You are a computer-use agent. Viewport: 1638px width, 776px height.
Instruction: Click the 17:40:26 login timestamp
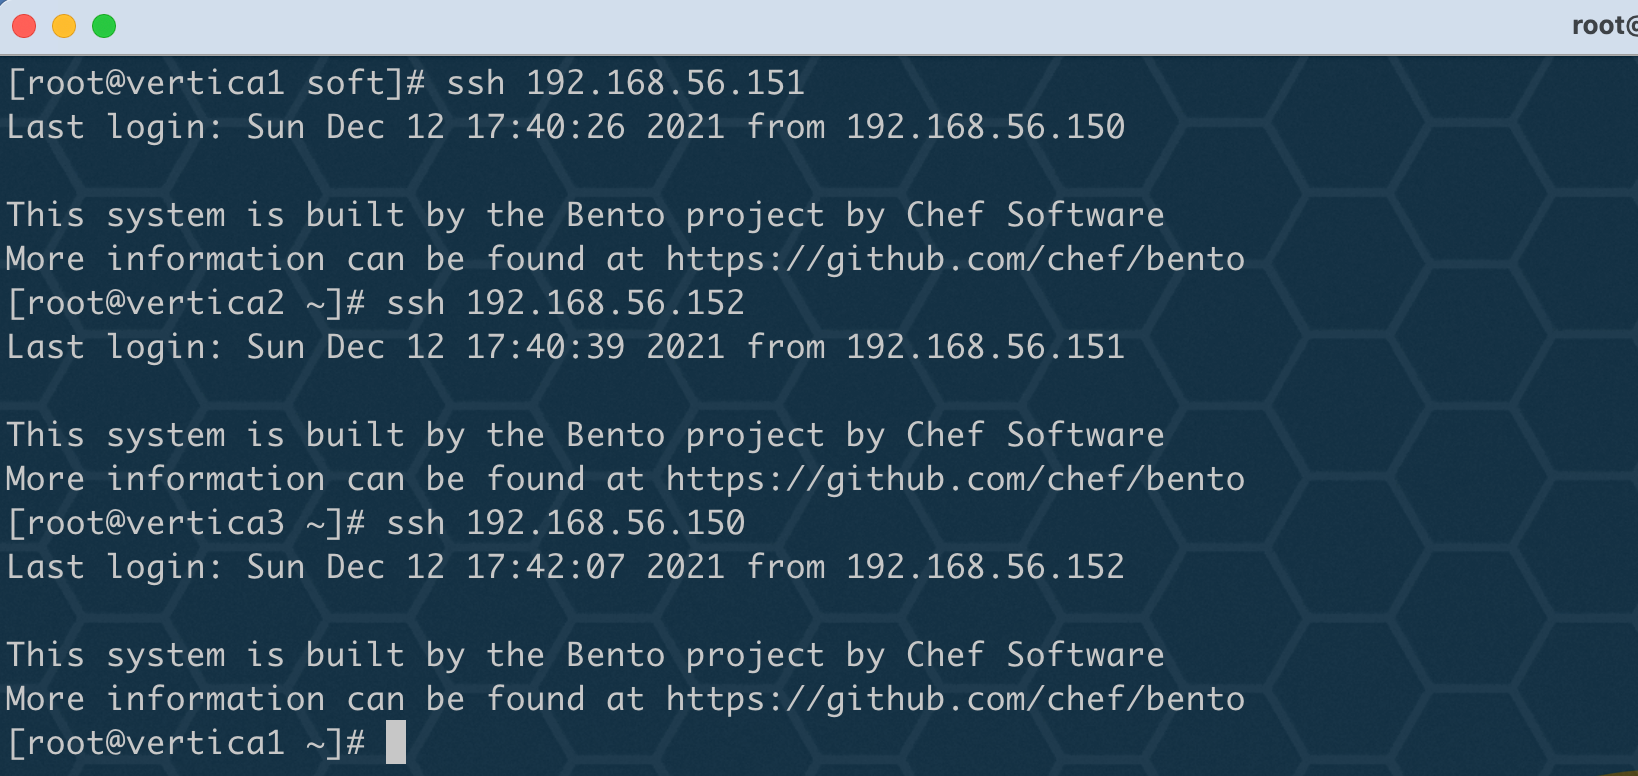tap(546, 127)
